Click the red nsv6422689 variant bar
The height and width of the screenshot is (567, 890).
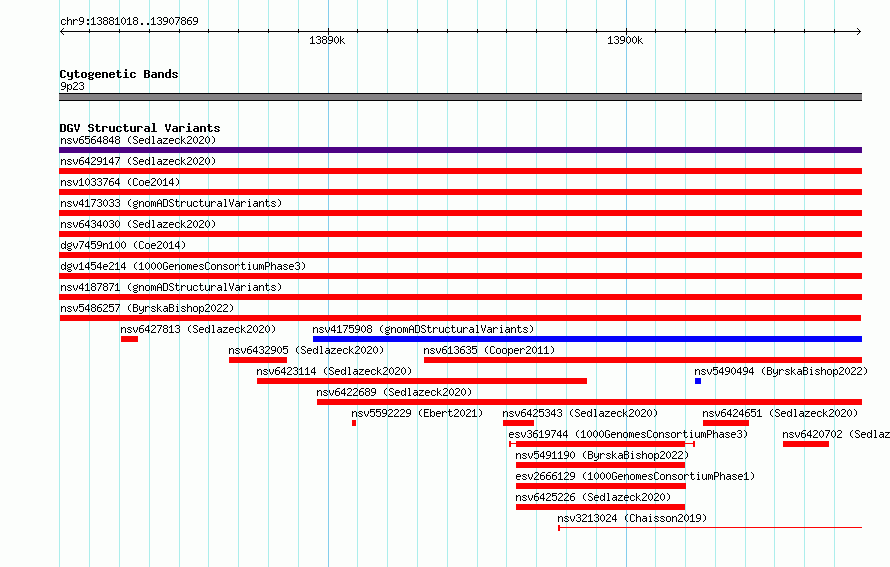point(589,402)
